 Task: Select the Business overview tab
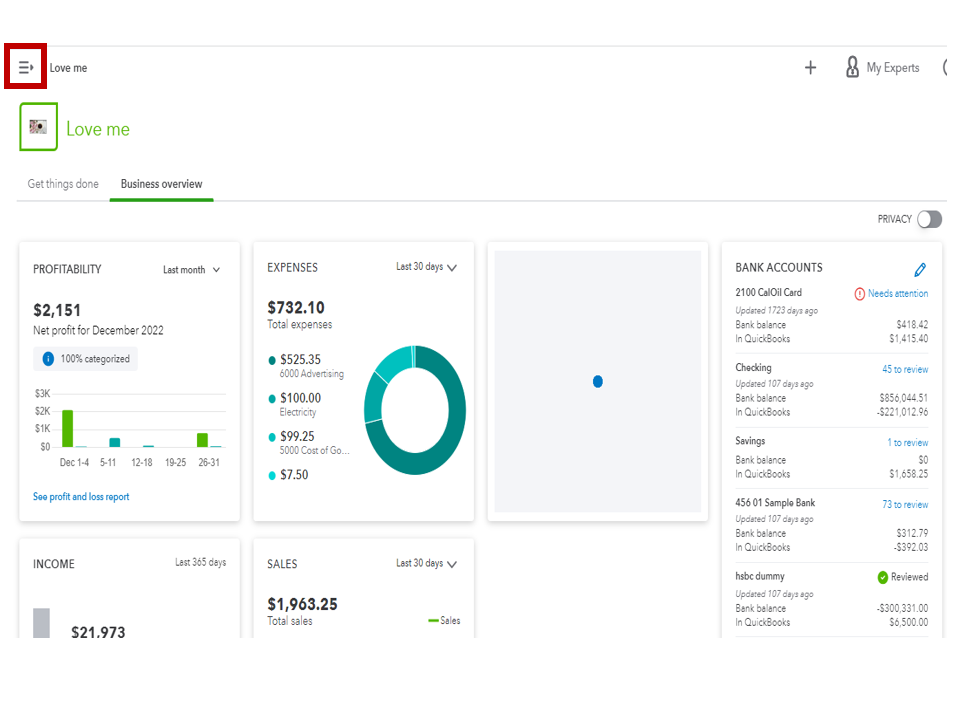pos(161,184)
